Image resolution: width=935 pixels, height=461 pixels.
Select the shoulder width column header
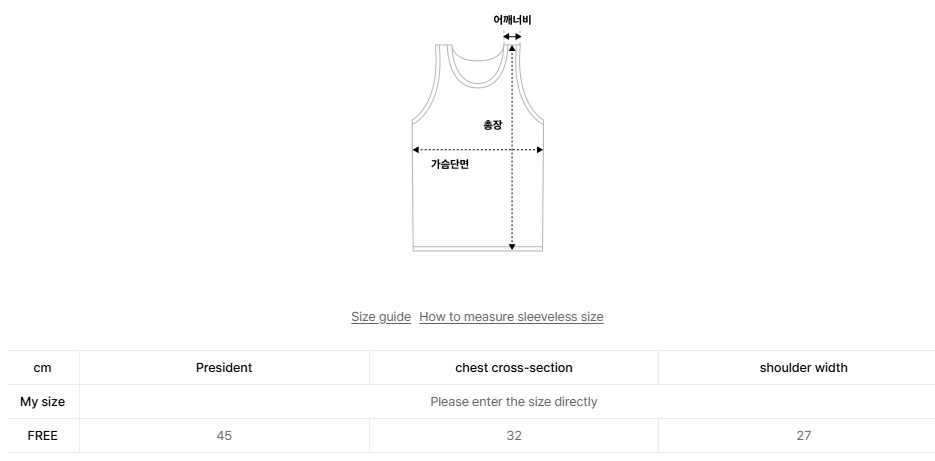[x=803, y=368]
